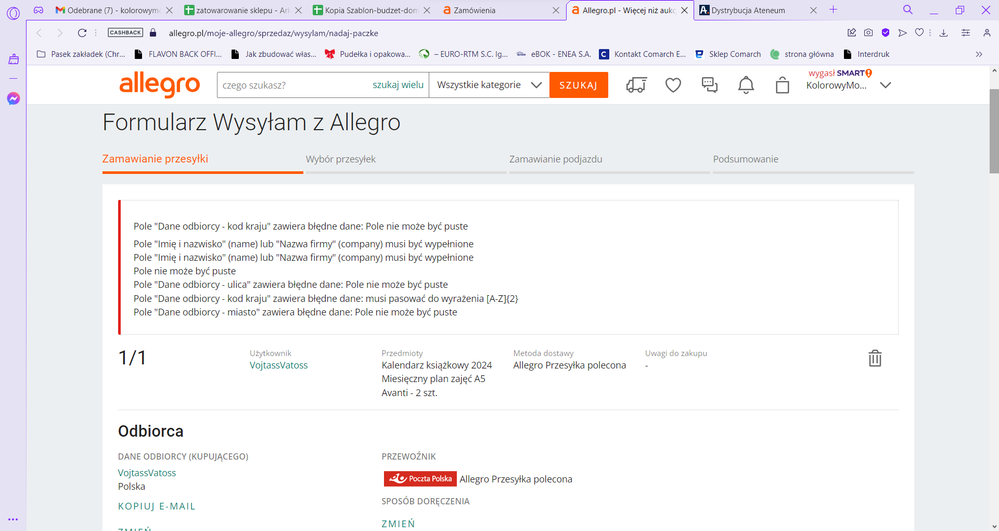The height and width of the screenshot is (531, 999).
Task: Open Pudełka i opakowa... bookmark
Action: click(368, 54)
